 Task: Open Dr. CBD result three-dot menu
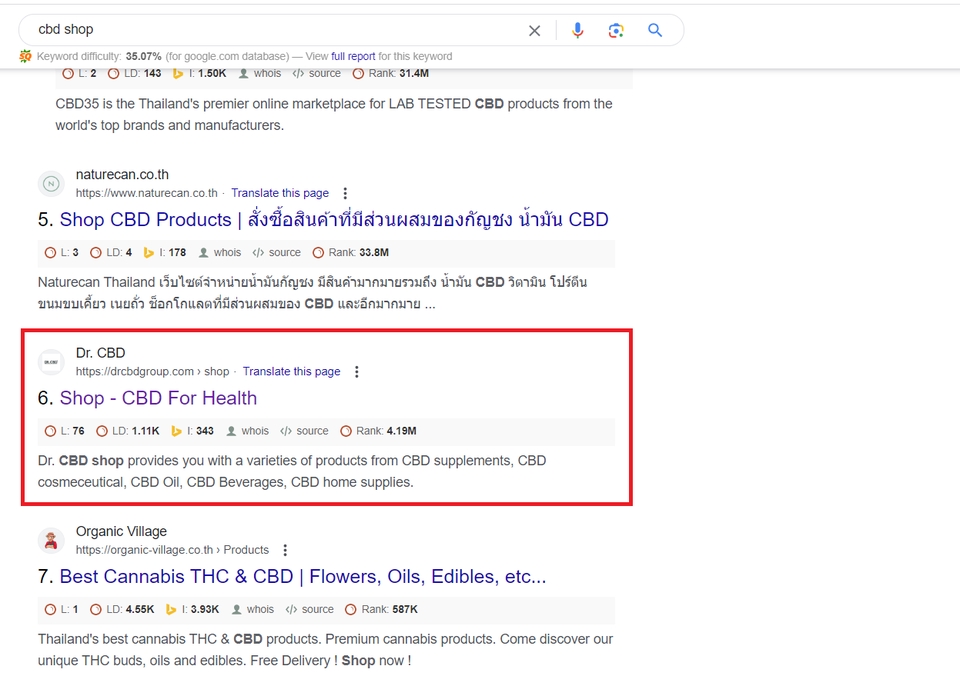[x=357, y=372]
